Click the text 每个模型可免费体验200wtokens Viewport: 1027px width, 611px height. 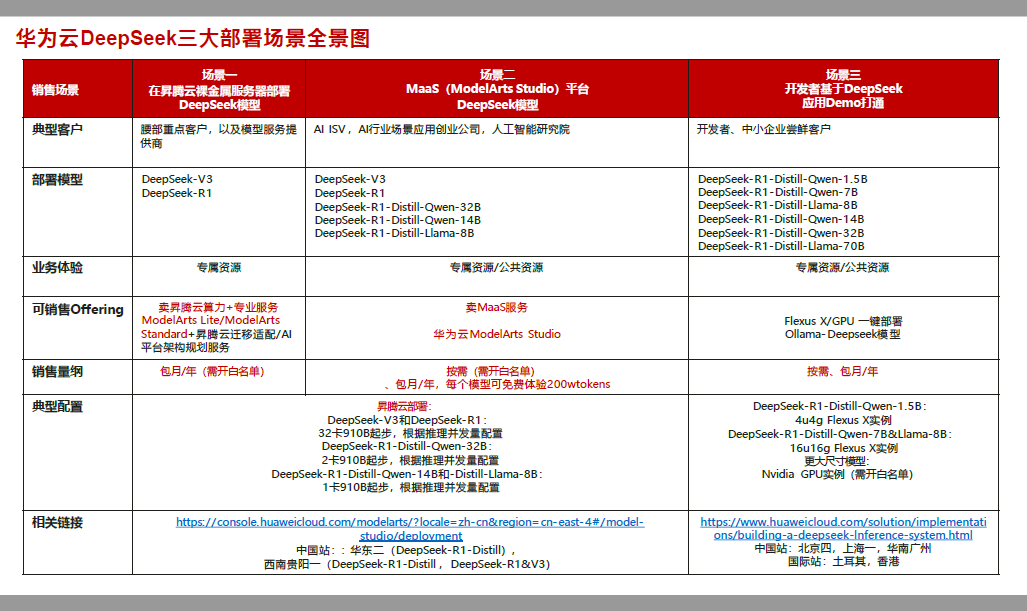point(528,384)
